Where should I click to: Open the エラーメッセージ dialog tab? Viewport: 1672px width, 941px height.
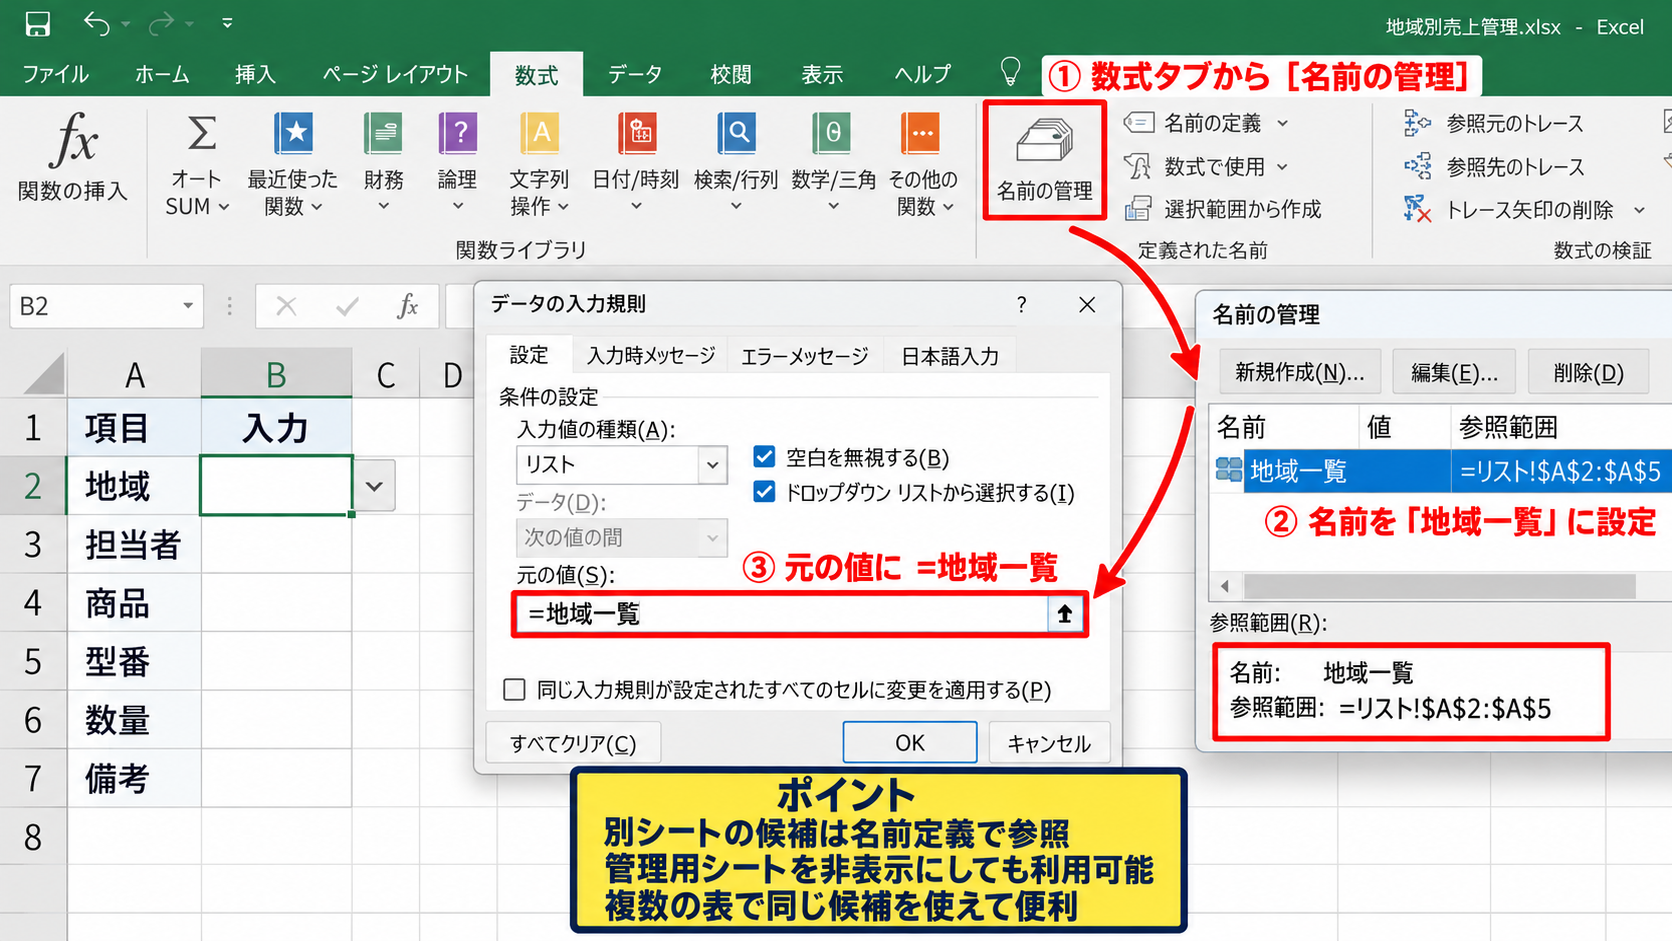(x=805, y=356)
